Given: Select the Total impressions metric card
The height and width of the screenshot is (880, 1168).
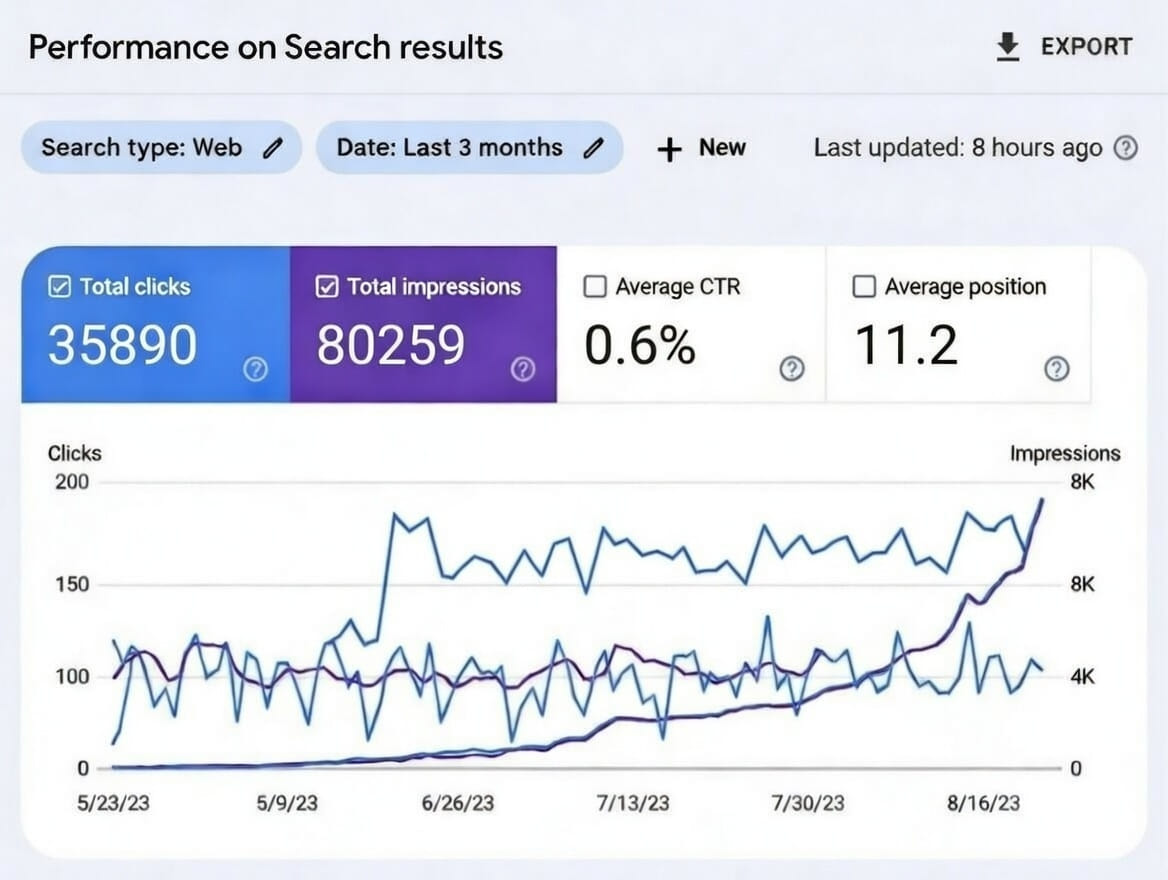Looking at the screenshot, I should click(x=424, y=325).
